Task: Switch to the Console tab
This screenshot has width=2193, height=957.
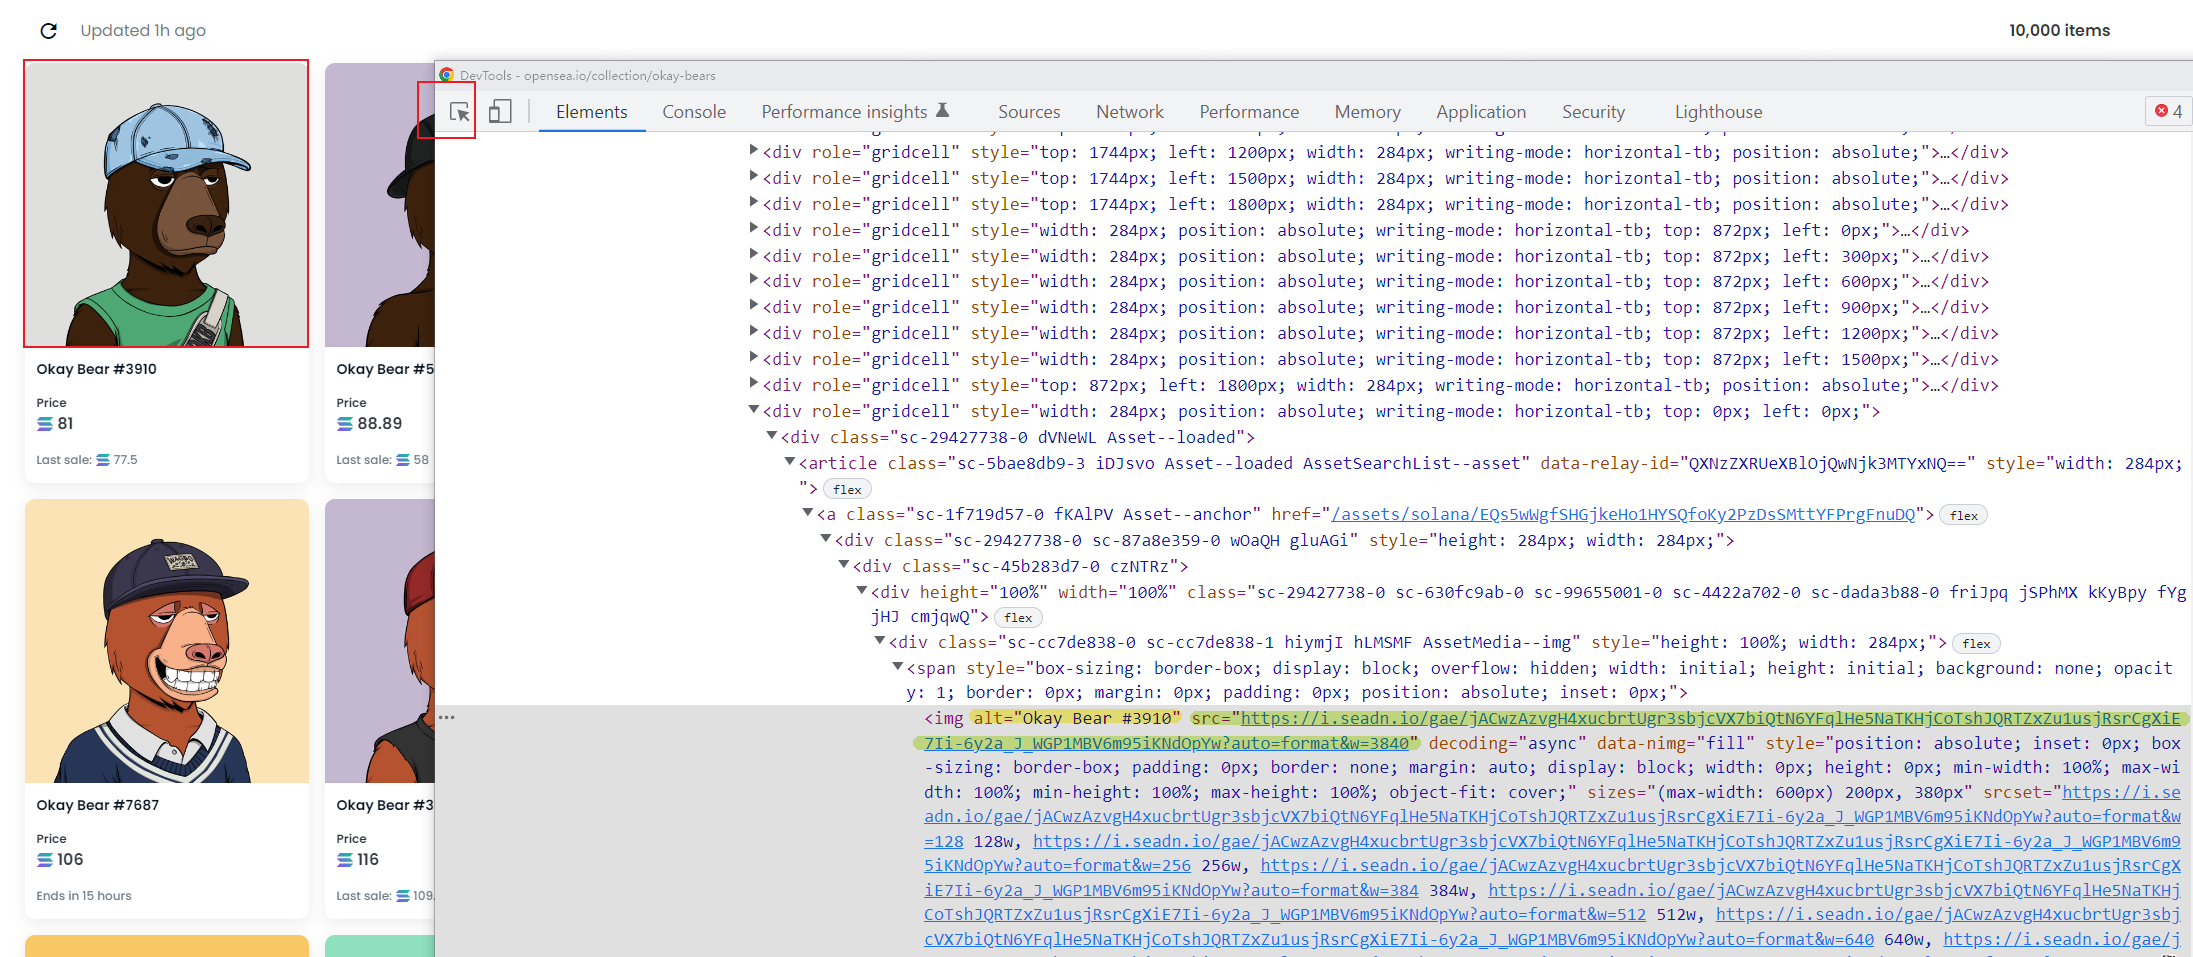Action: click(x=693, y=112)
